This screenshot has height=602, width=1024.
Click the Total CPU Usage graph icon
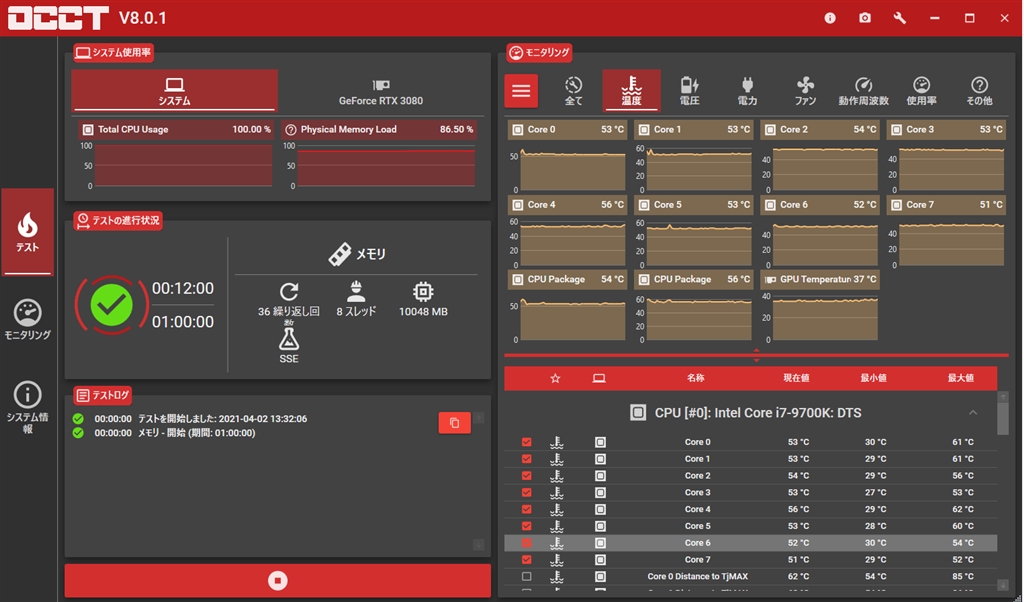click(88, 129)
